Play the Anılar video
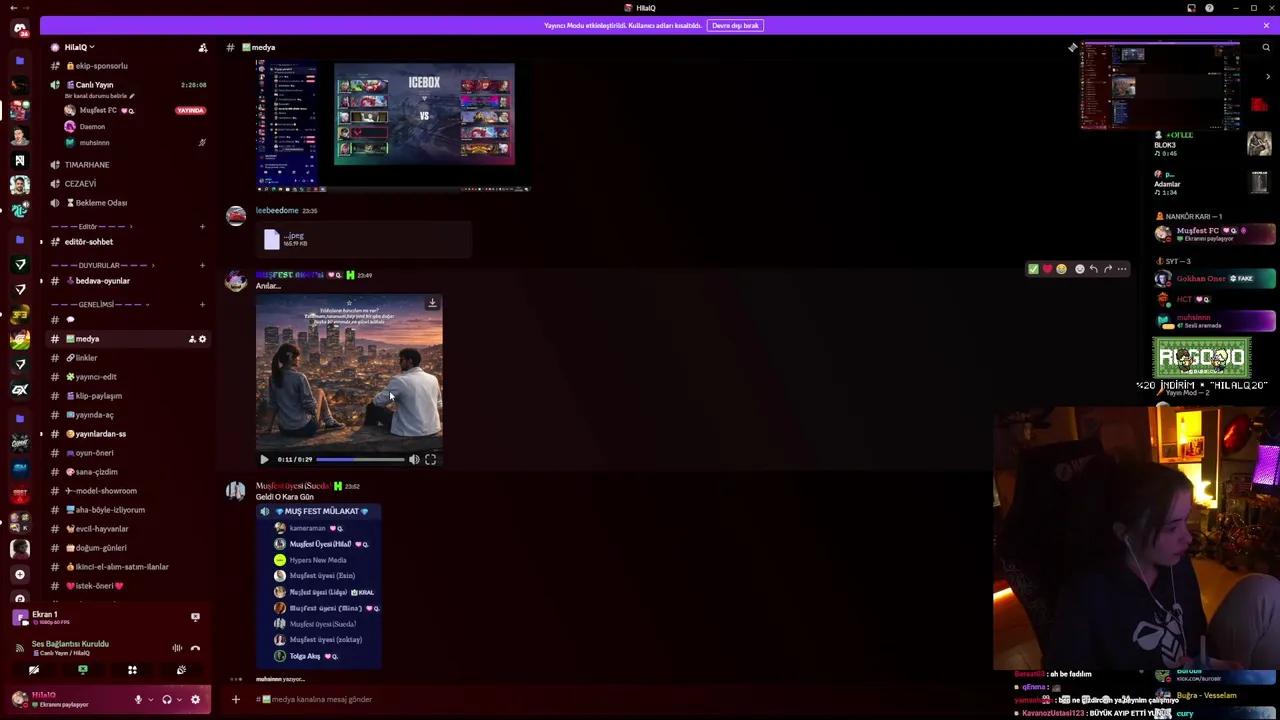Screen dimensions: 1280x720 point(264,459)
